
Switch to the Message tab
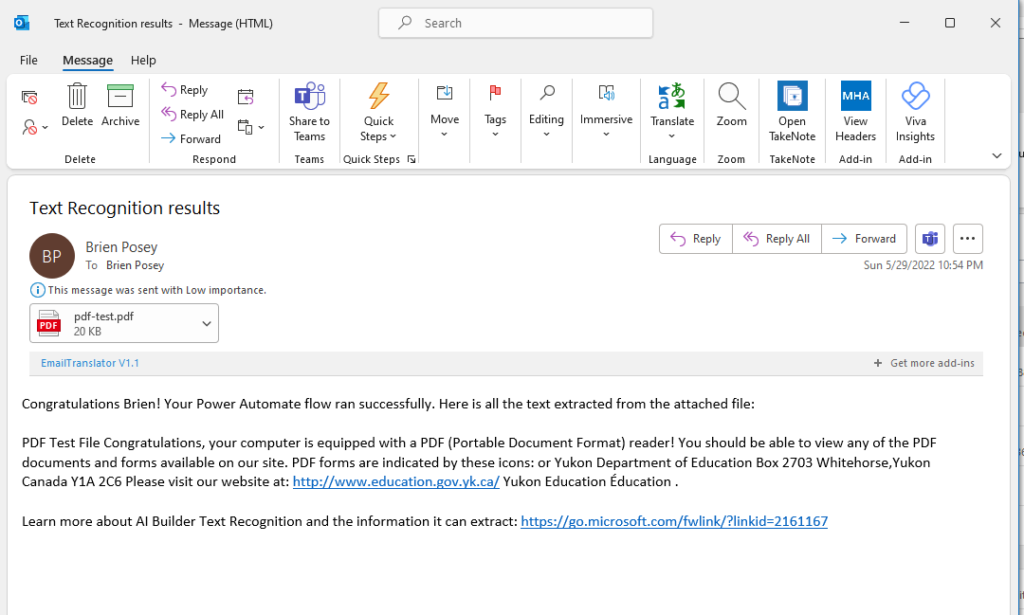(x=88, y=60)
